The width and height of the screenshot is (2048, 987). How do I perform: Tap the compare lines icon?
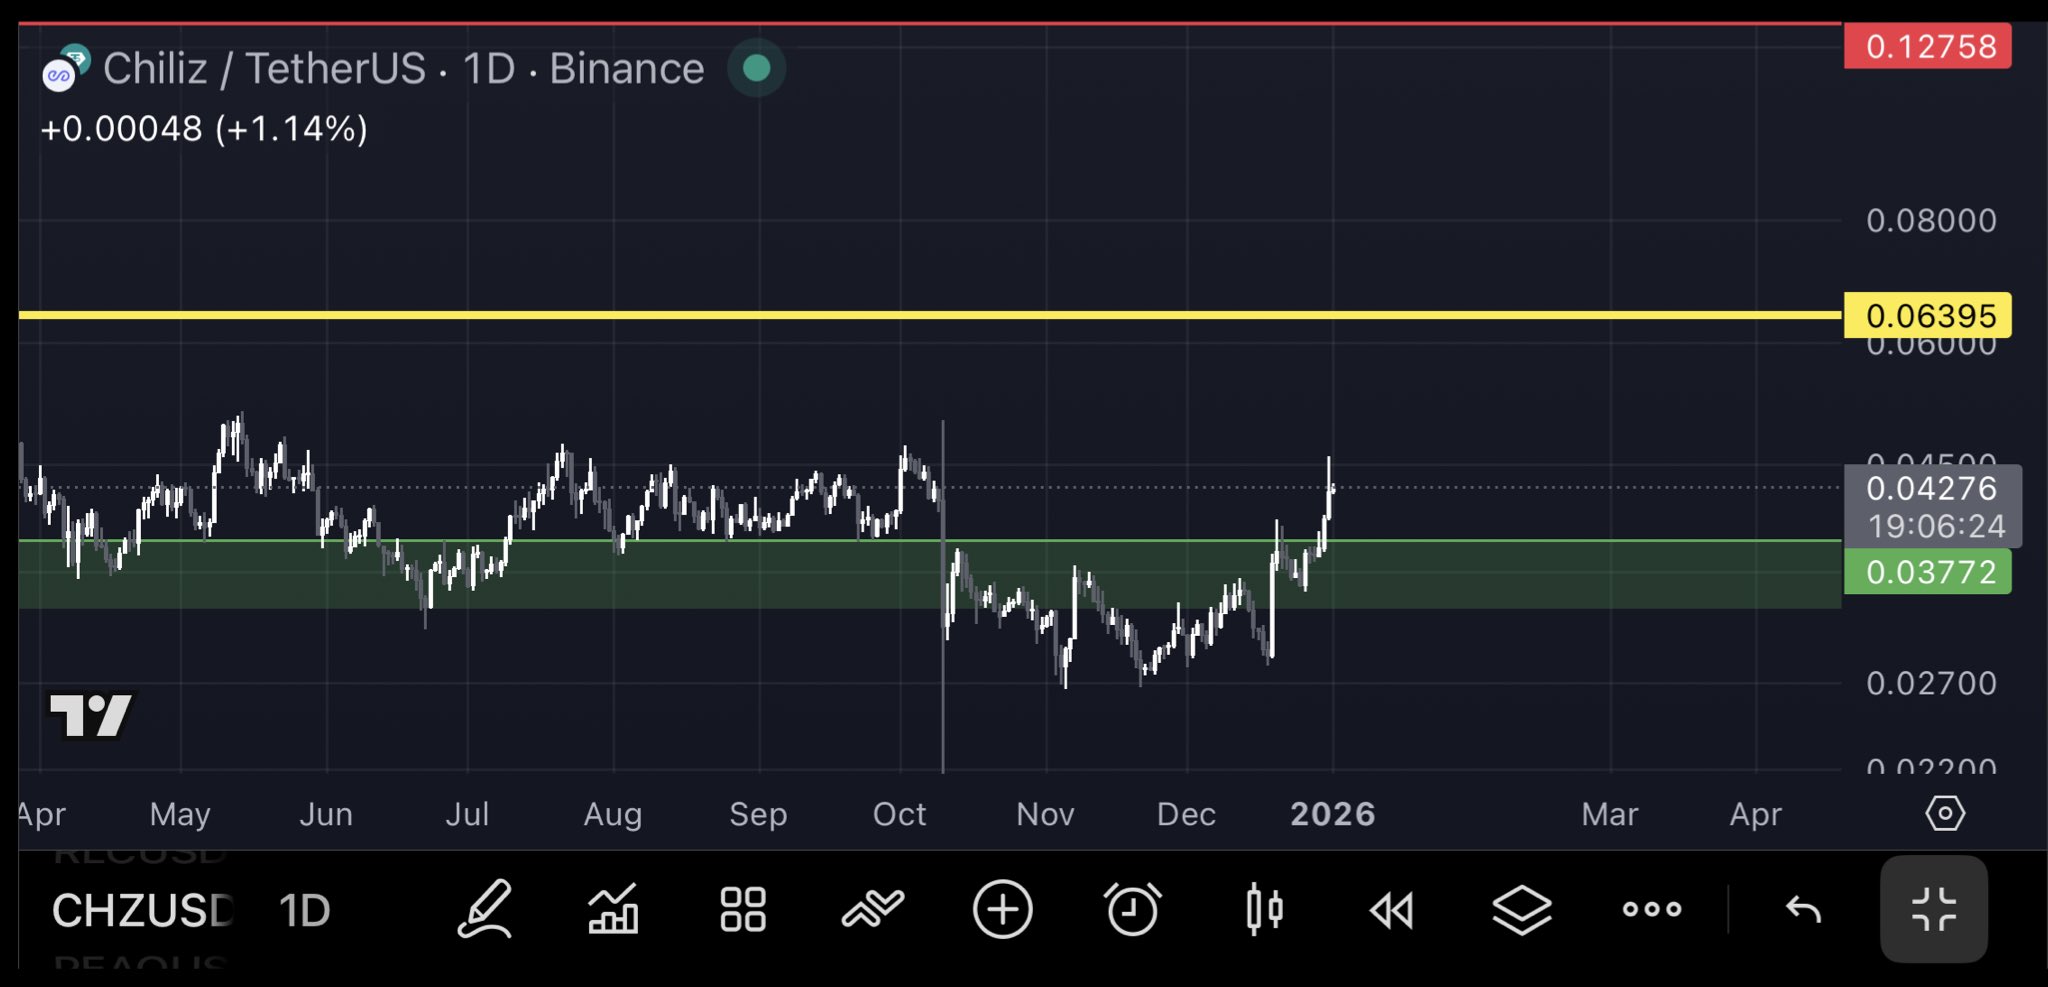pos(872,909)
